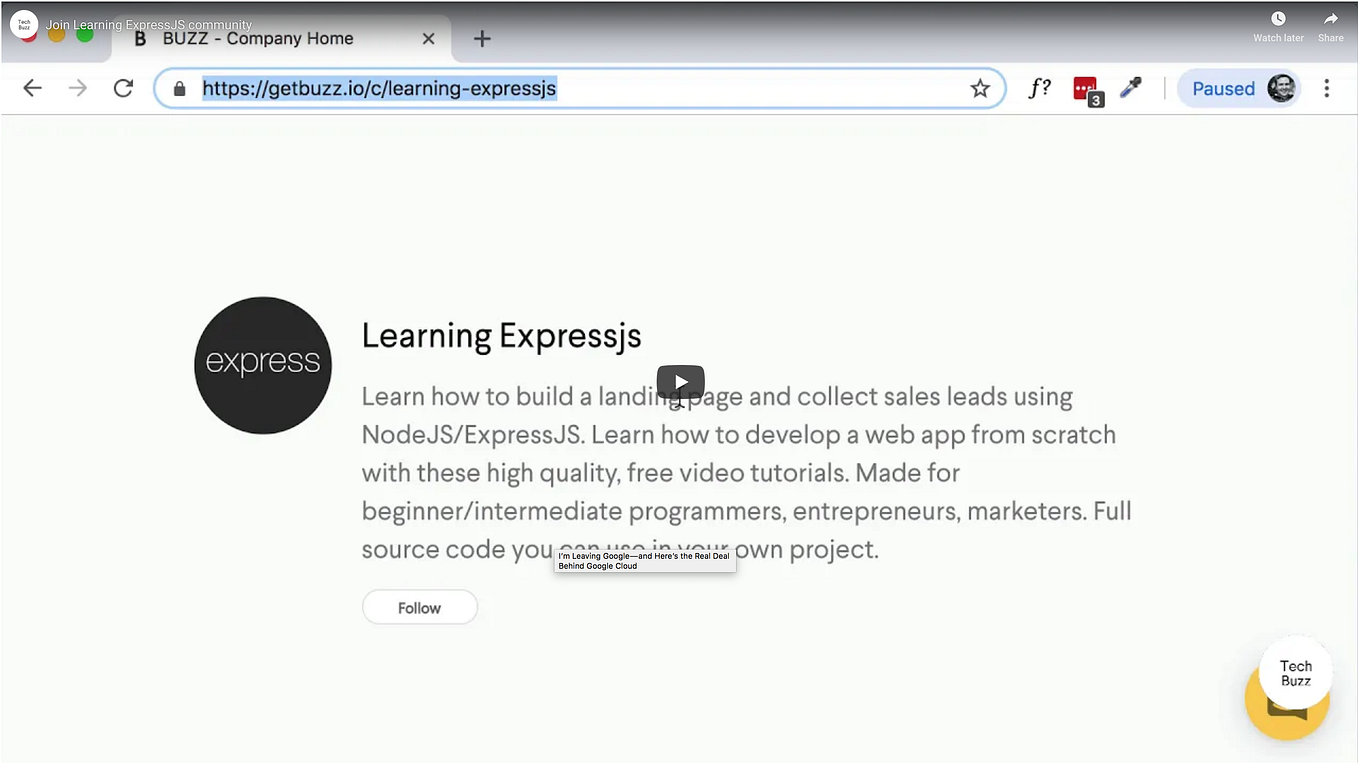Screen dimensions: 1358x764
Task: Open Chrome's three-dot menu
Action: coord(1327,88)
